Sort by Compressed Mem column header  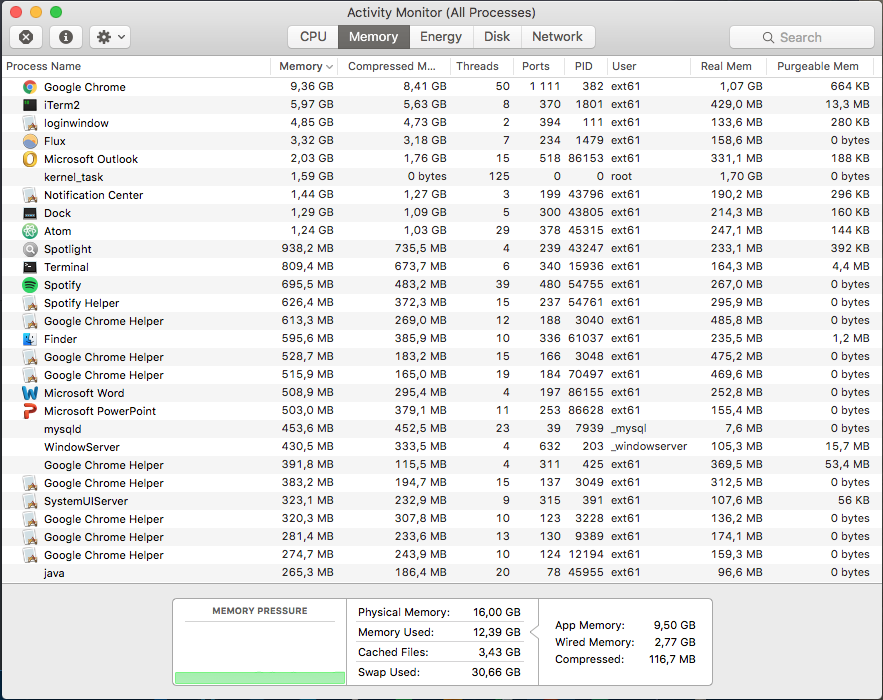(x=392, y=66)
